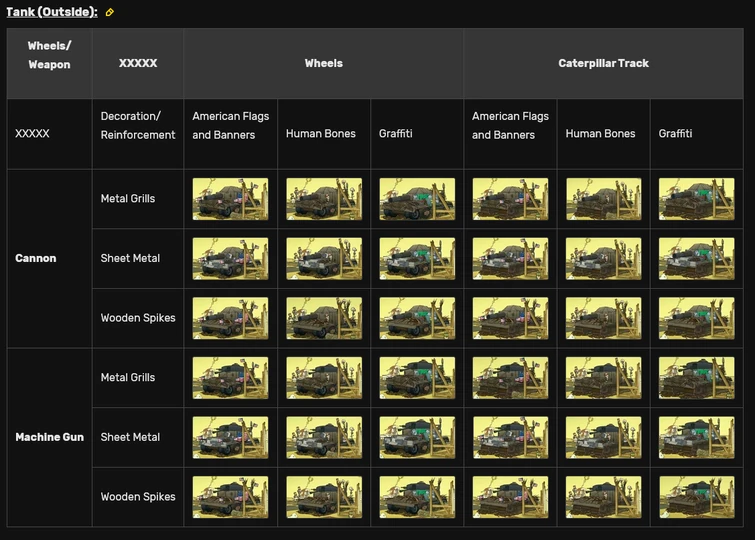Image resolution: width=755 pixels, height=540 pixels.
Task: Open Machine Gun Wooden Spikes Caterpillar American Flags thumbnail
Action: tap(510, 498)
